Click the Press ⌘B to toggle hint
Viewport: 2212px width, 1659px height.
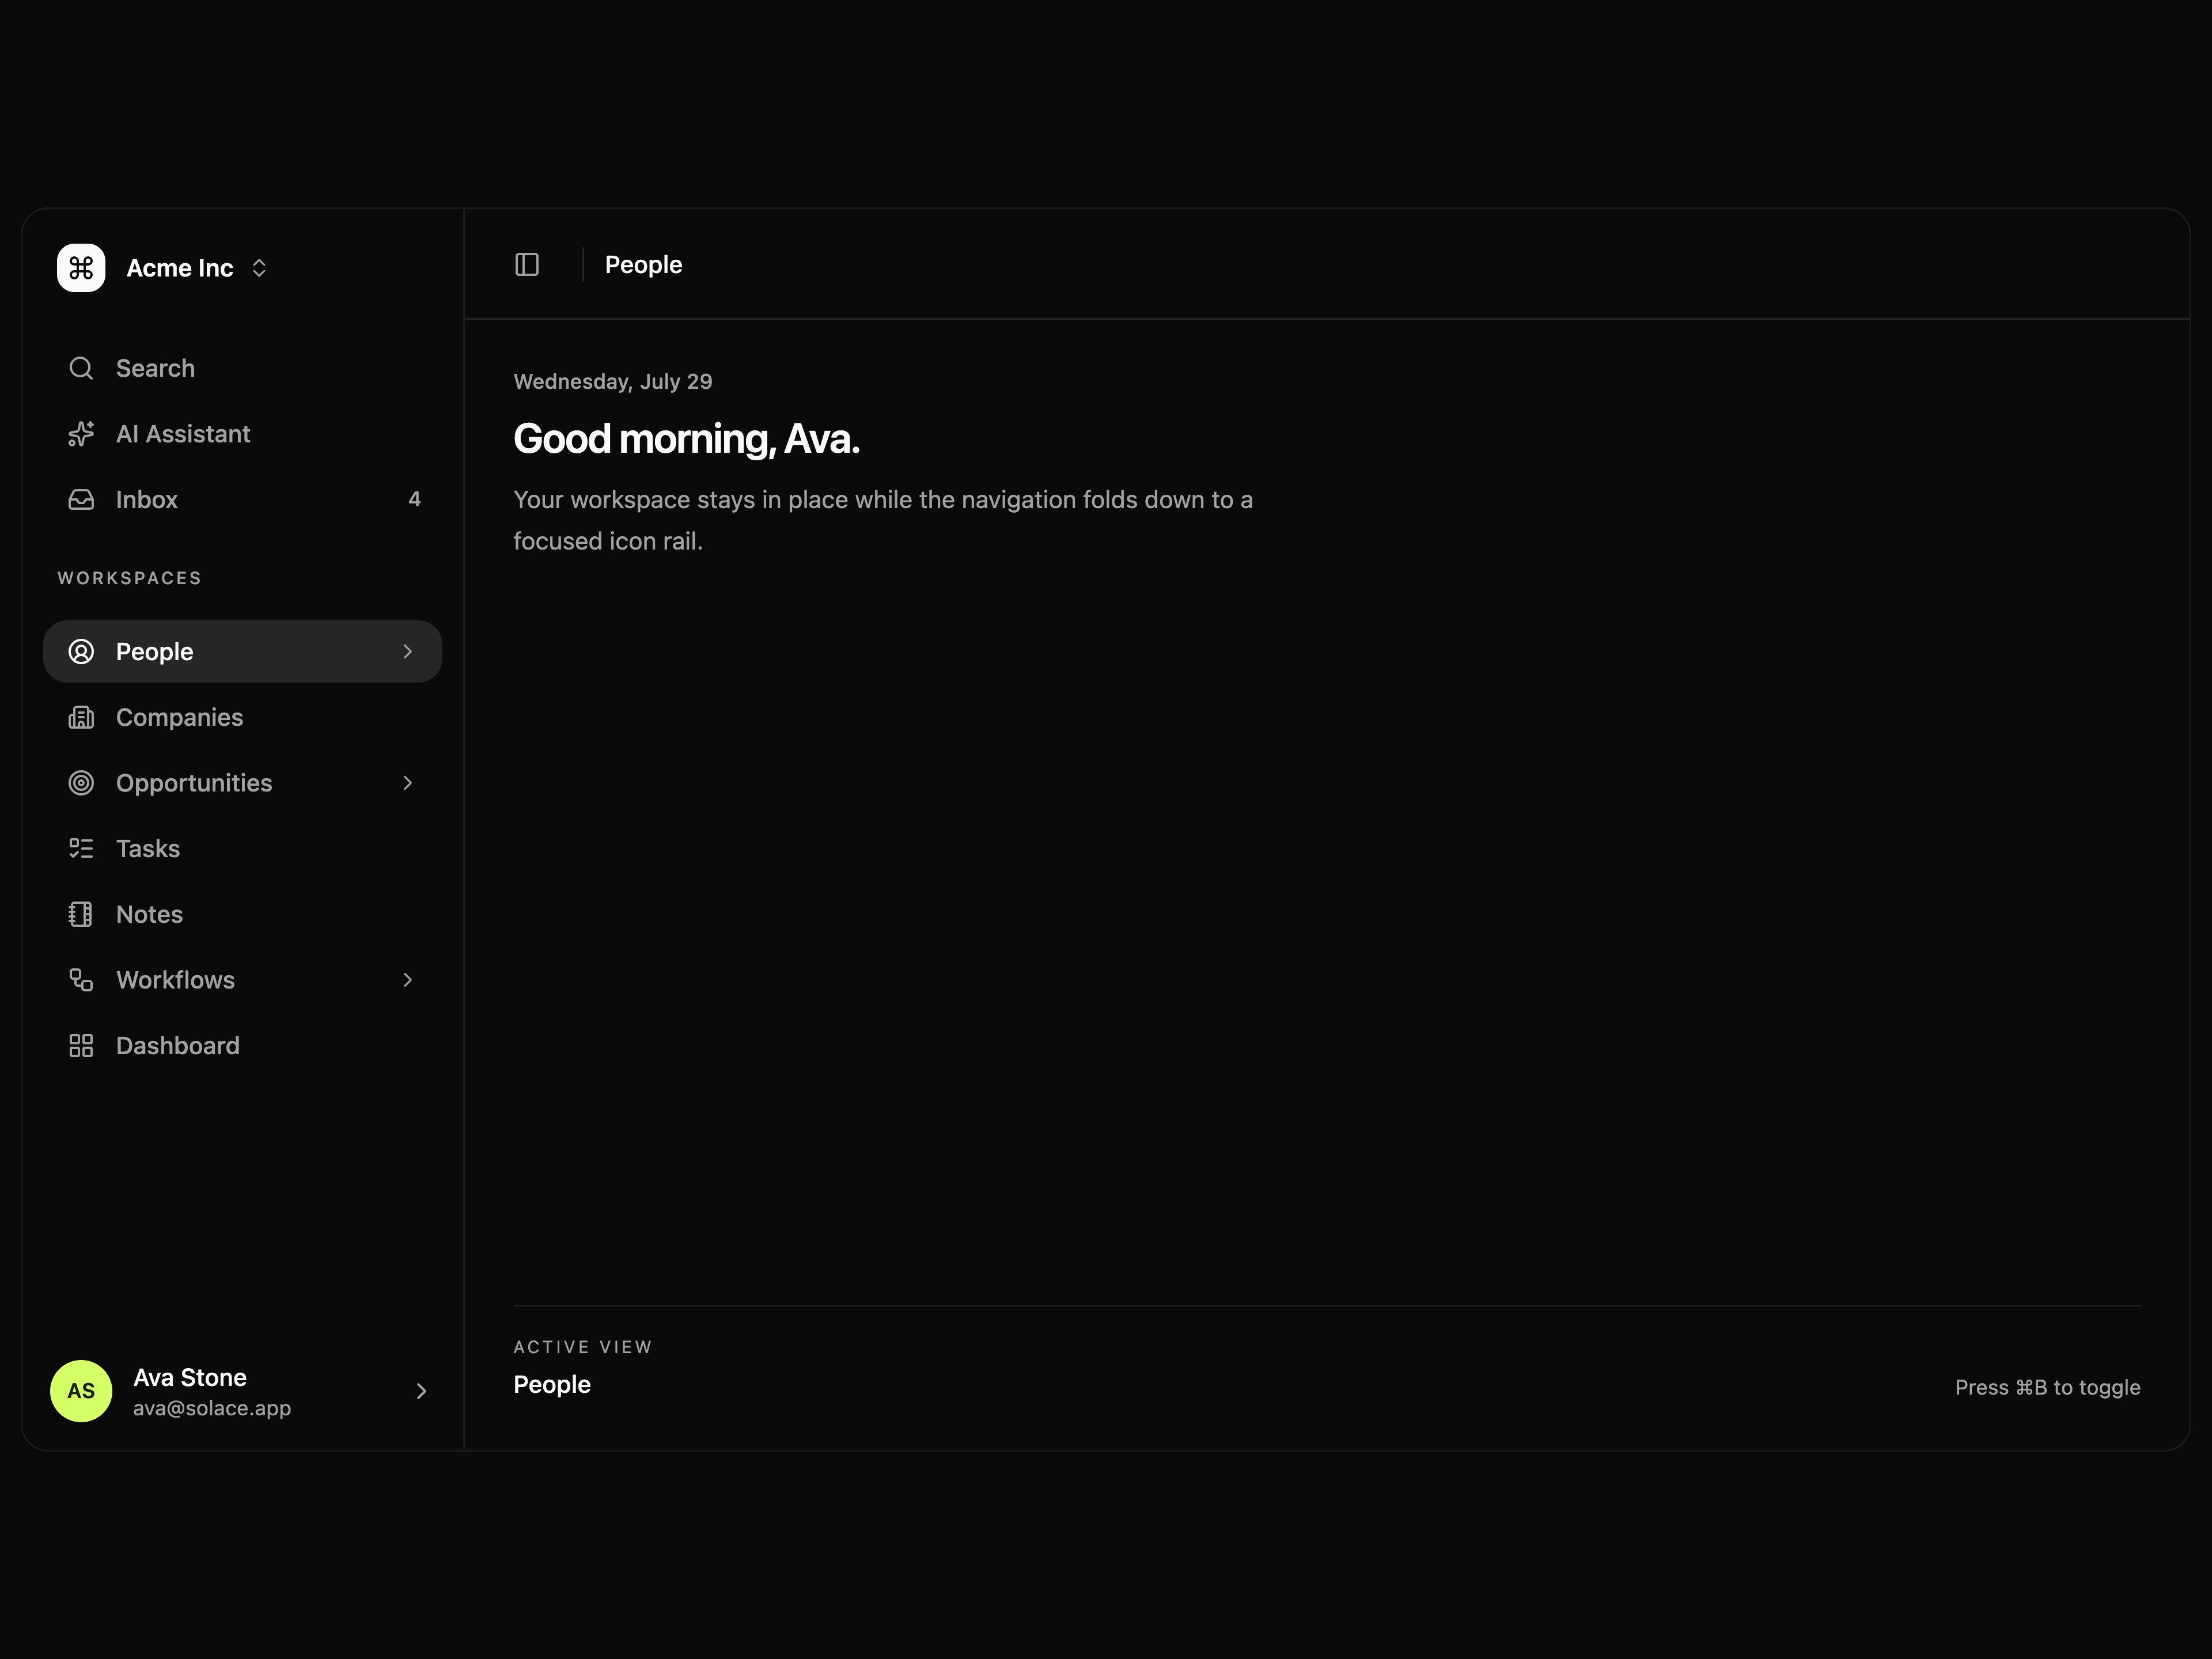[2048, 1387]
